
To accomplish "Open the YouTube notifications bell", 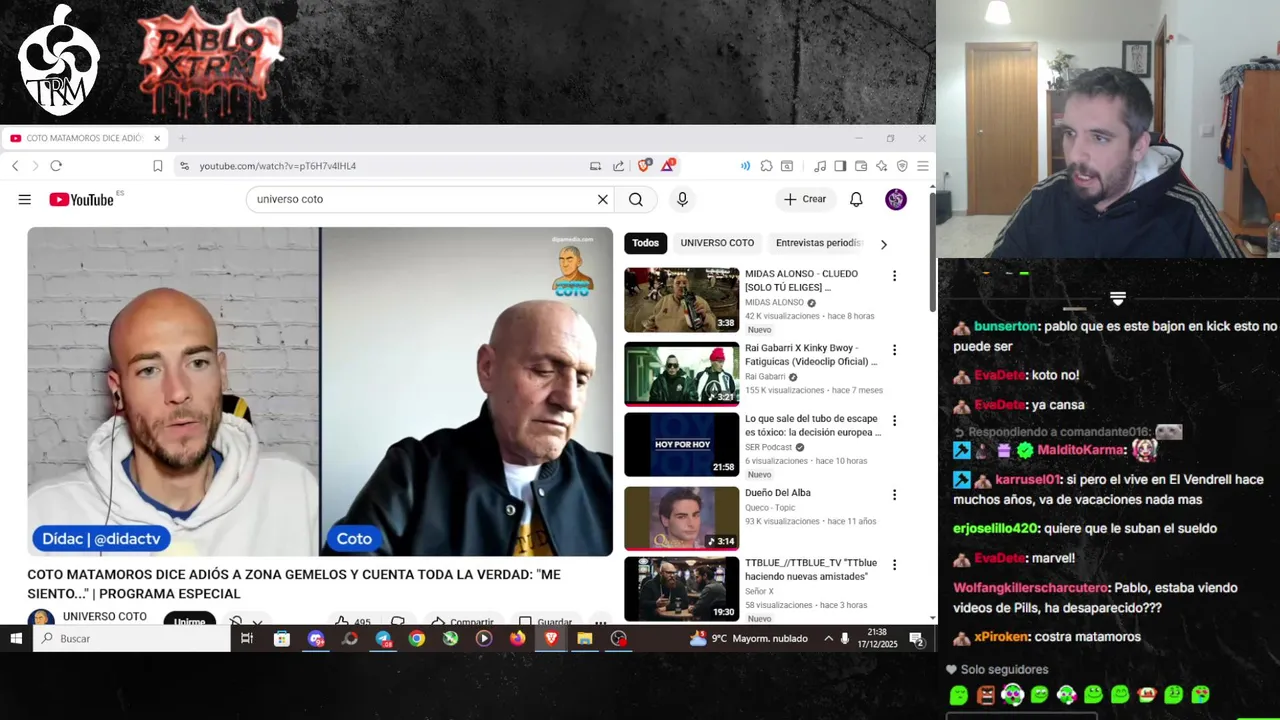I will (856, 199).
